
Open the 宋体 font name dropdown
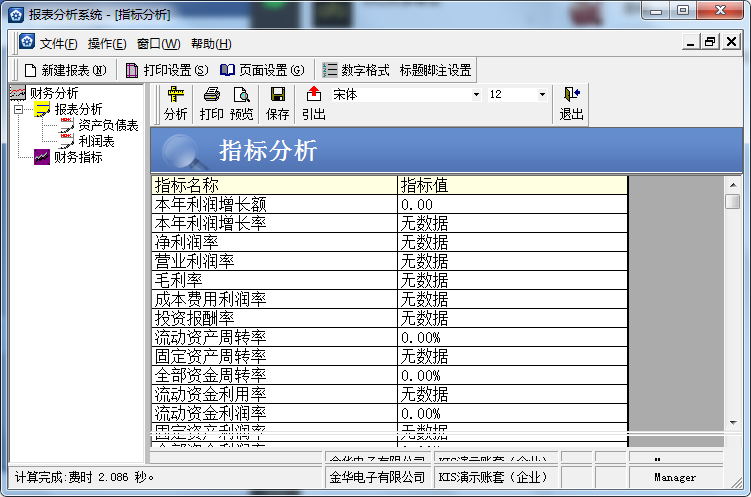point(476,94)
